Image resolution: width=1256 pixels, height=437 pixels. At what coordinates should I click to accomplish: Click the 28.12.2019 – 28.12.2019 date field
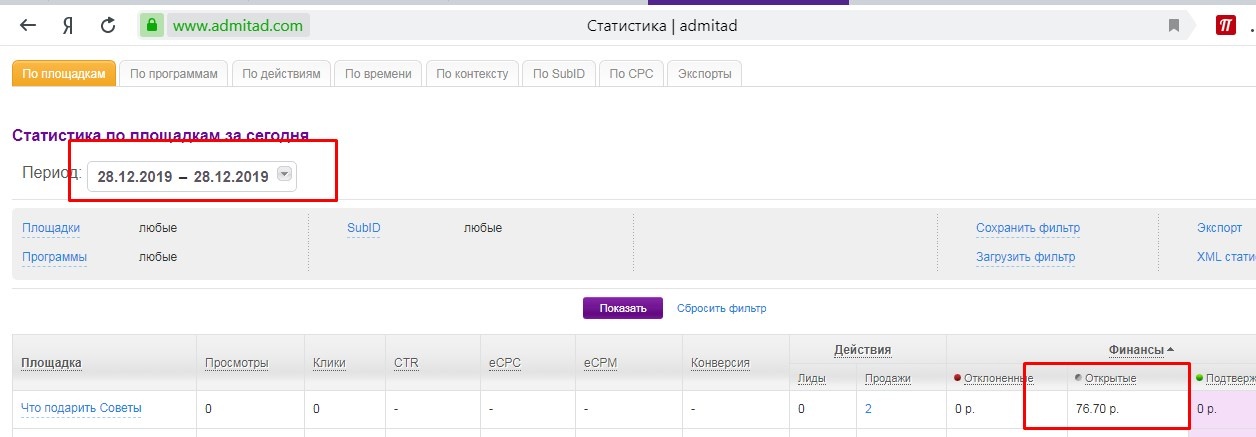pos(192,176)
